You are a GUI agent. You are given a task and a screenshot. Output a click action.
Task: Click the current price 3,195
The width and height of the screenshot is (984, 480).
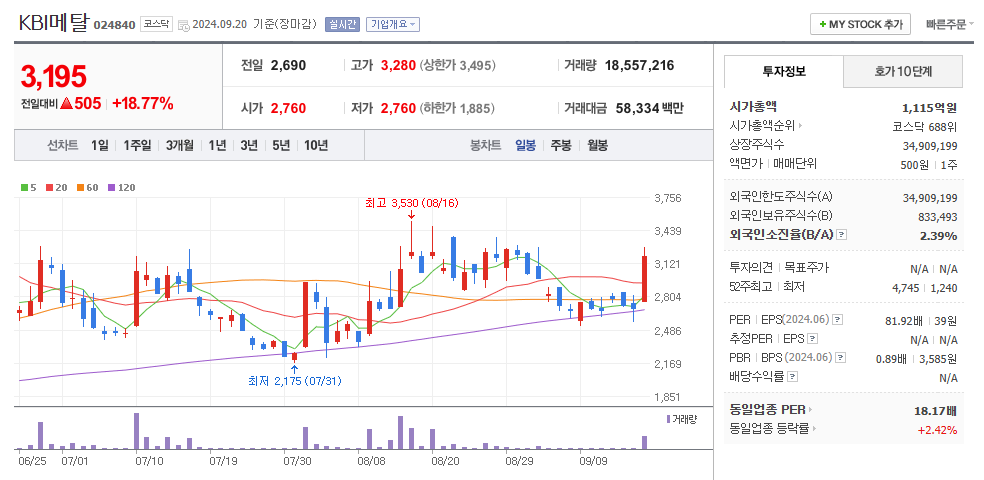53,77
